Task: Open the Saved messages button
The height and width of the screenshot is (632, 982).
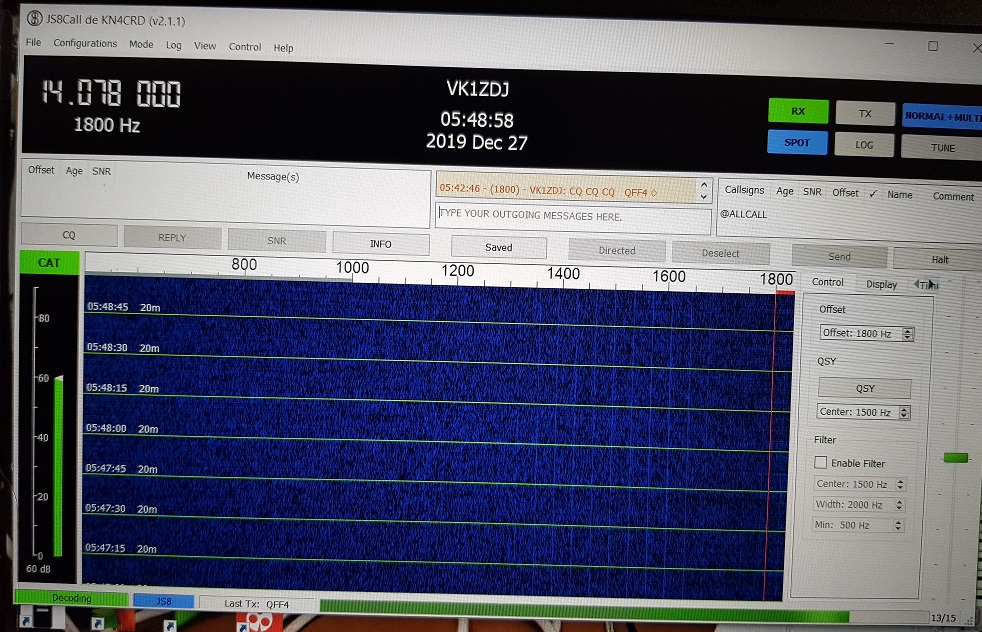Action: click(499, 247)
